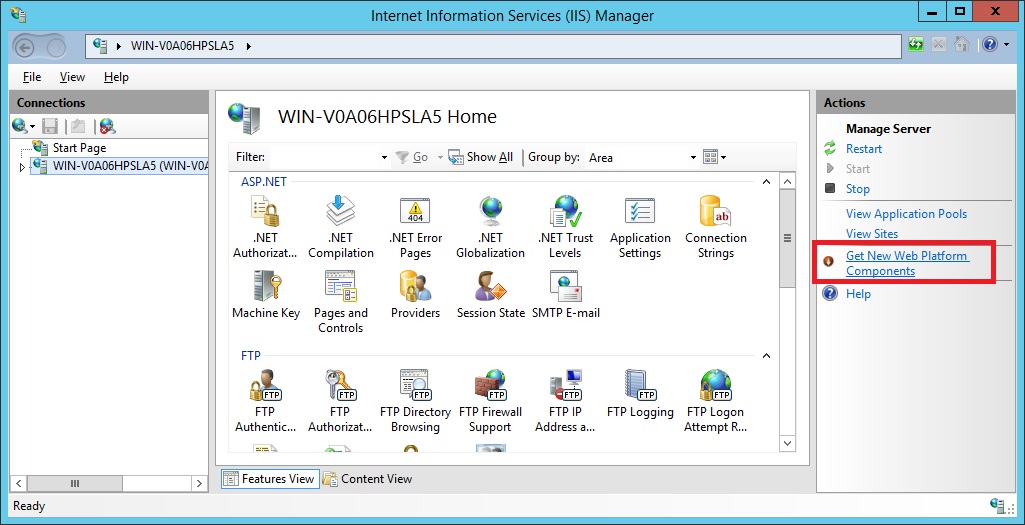Click the Save icon in Connections toolbar

(x=50, y=126)
